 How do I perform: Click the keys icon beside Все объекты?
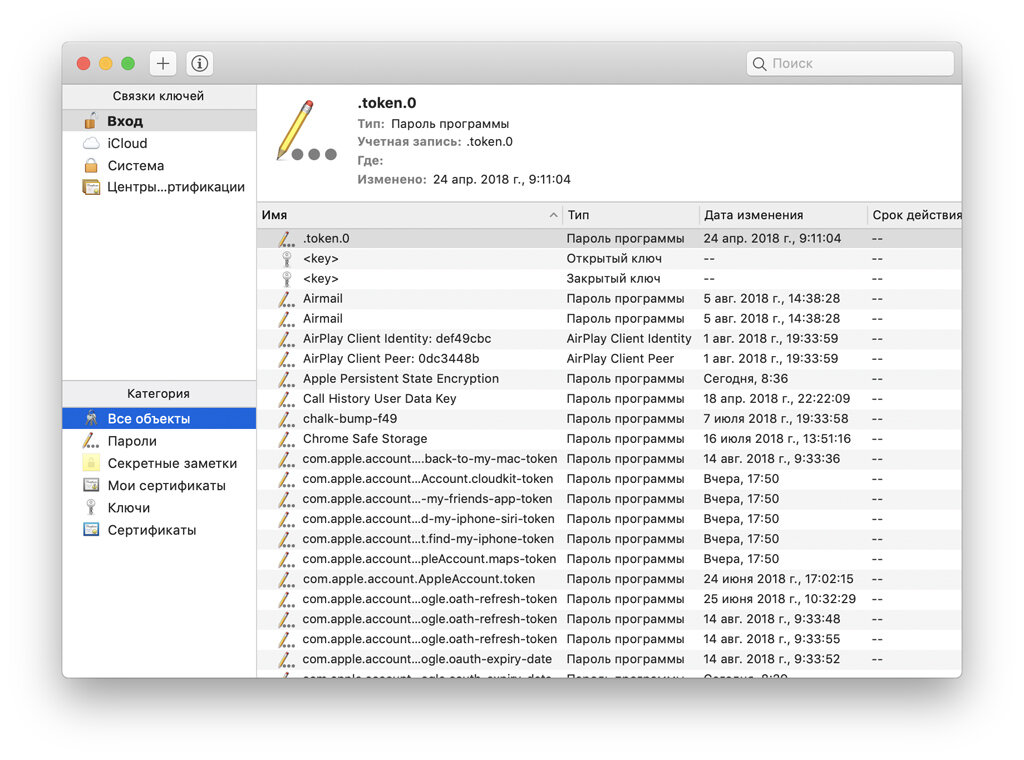click(x=91, y=419)
